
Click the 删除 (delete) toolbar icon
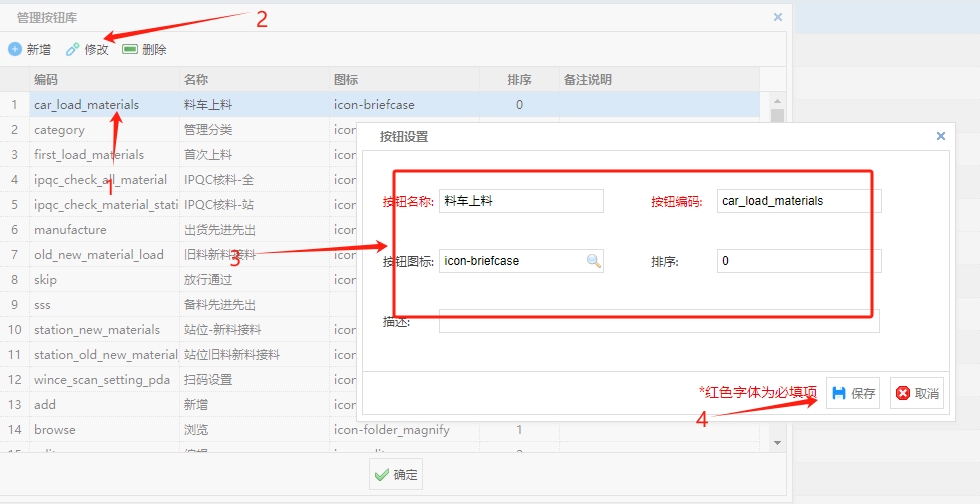point(130,49)
